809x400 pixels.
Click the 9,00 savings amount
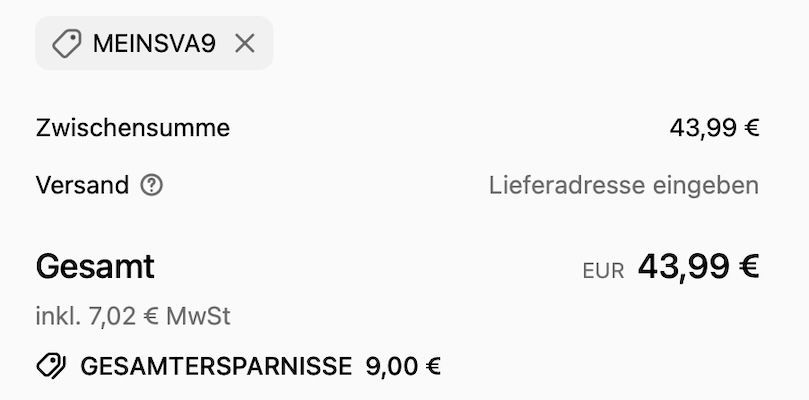392,366
